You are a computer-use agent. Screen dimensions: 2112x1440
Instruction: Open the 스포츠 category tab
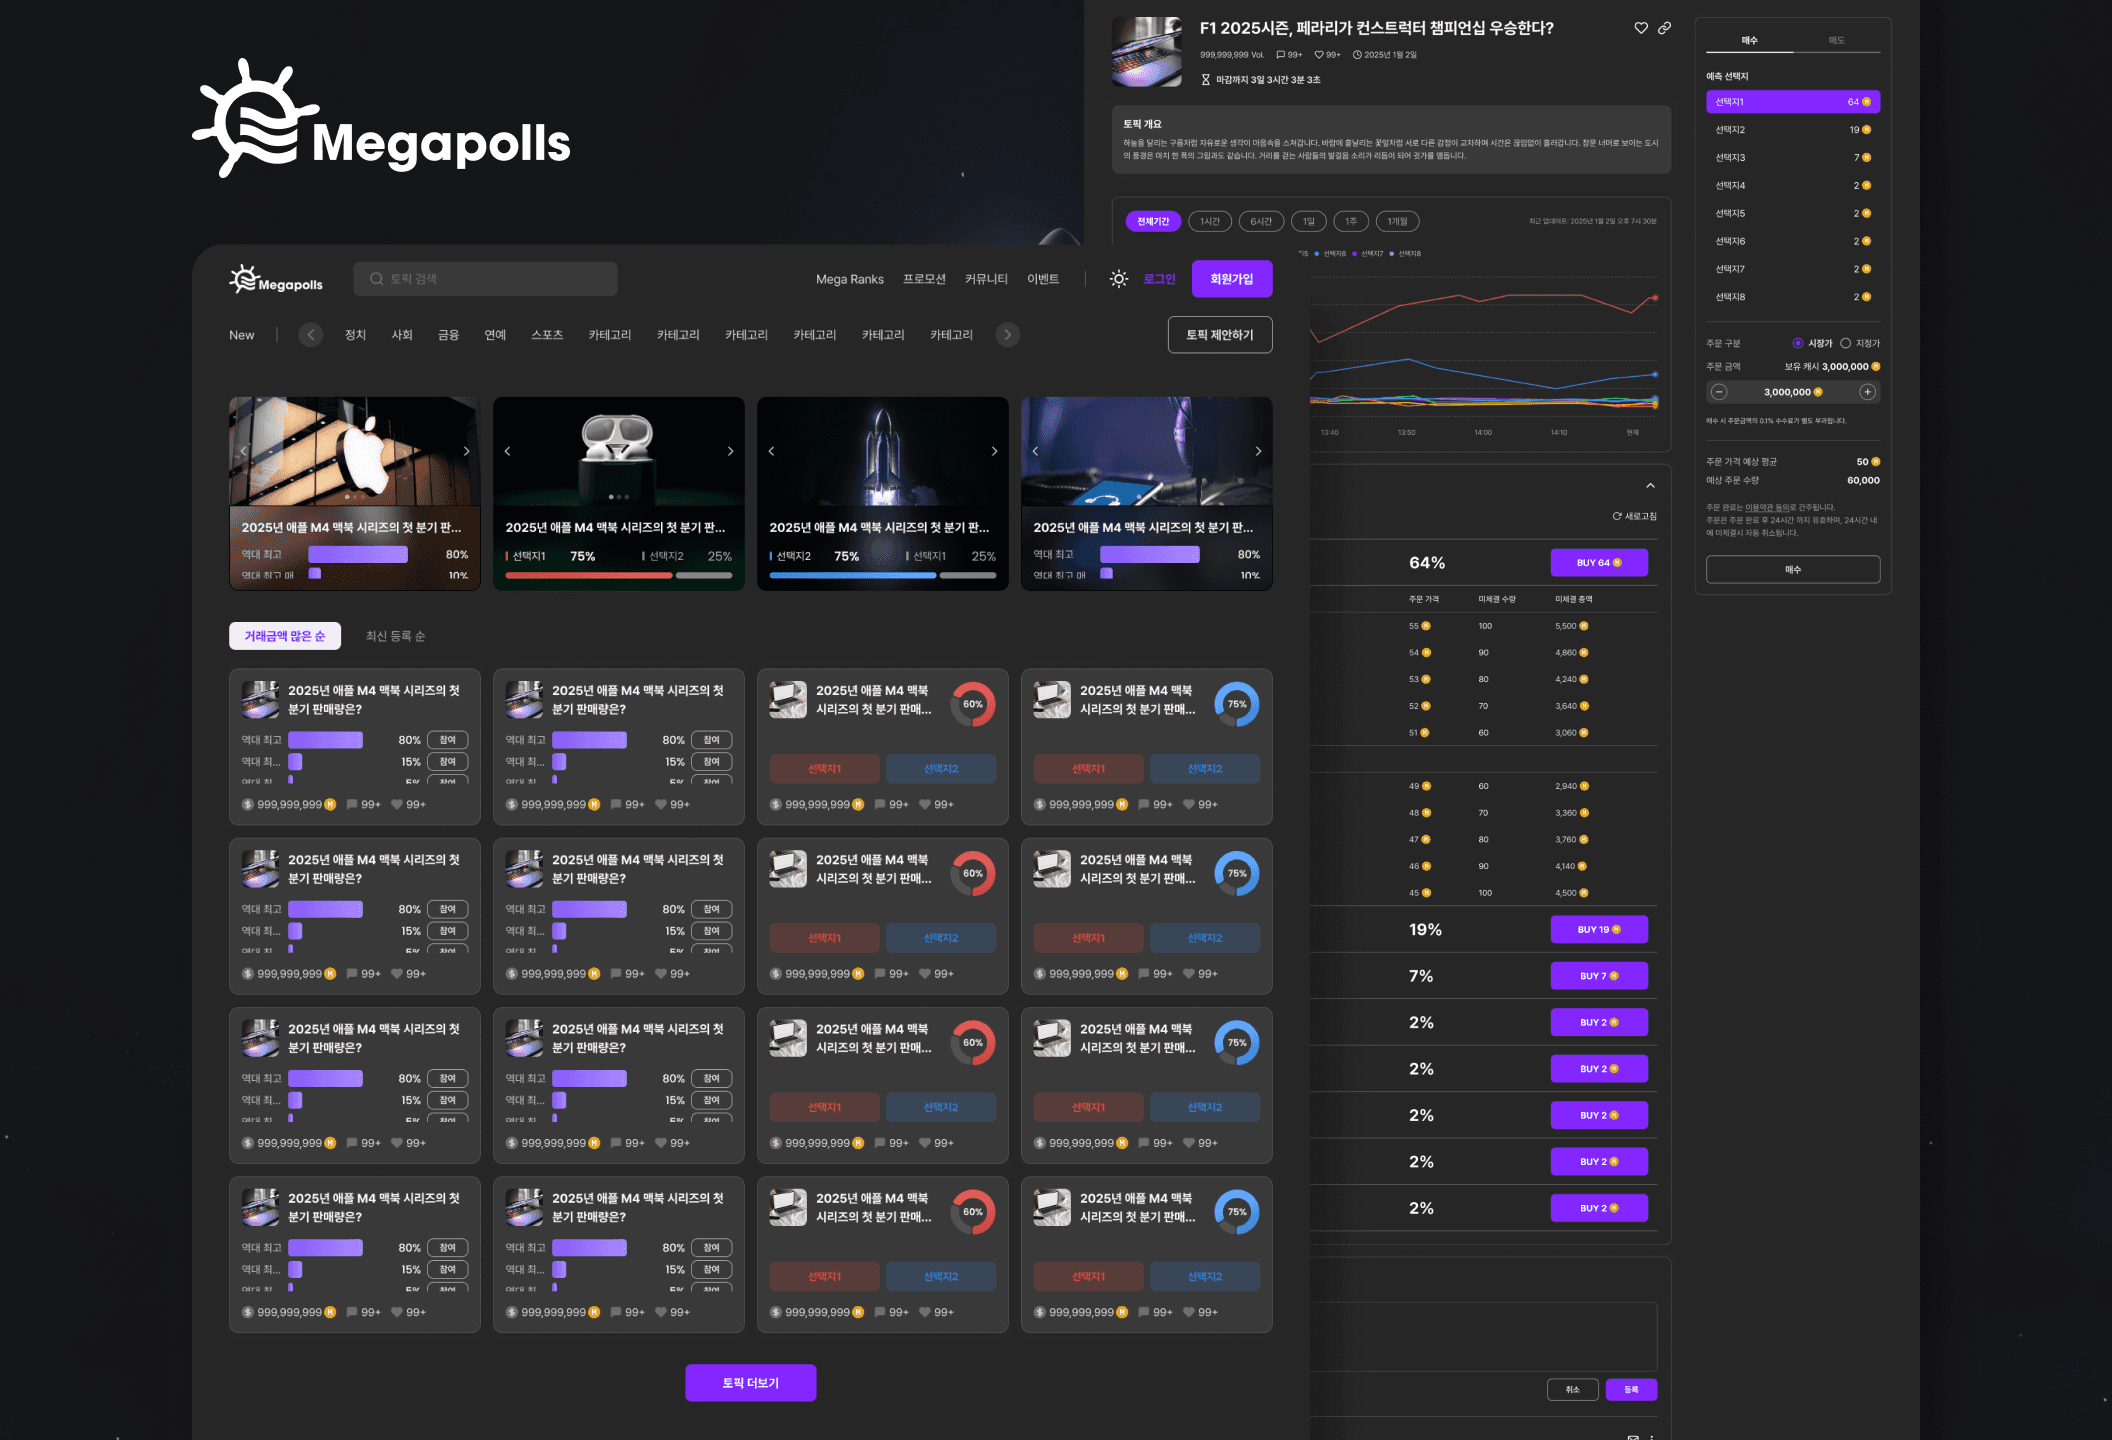[547, 335]
